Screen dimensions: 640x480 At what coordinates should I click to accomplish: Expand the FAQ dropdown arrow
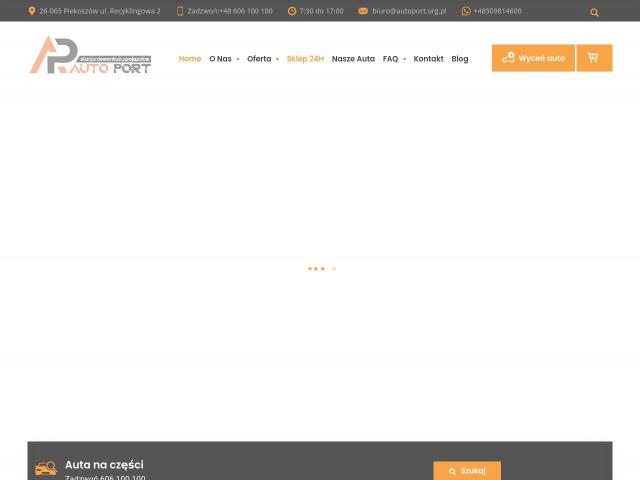(404, 59)
